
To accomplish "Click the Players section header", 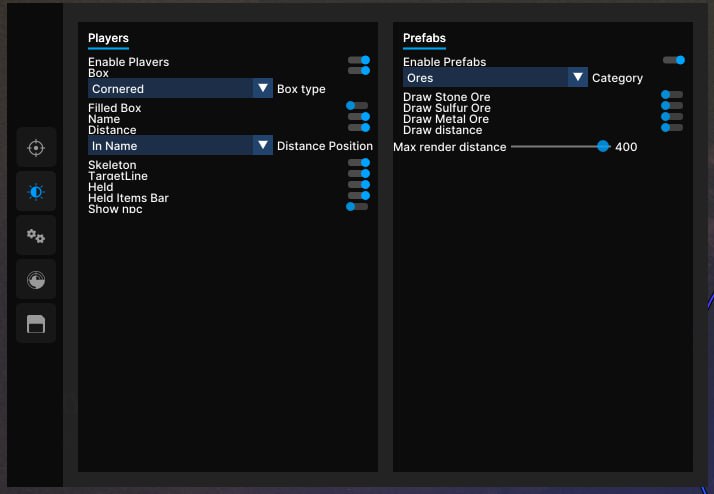I will [108, 38].
